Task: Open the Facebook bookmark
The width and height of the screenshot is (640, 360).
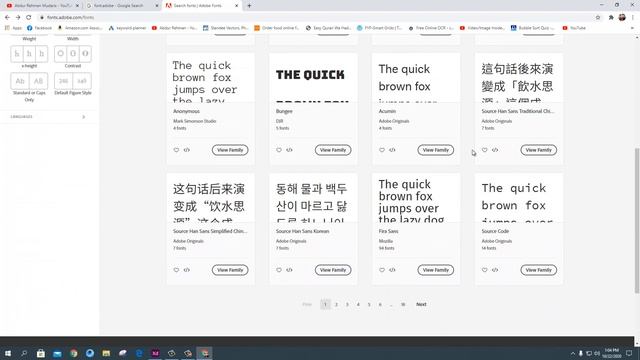Action: pos(40,28)
